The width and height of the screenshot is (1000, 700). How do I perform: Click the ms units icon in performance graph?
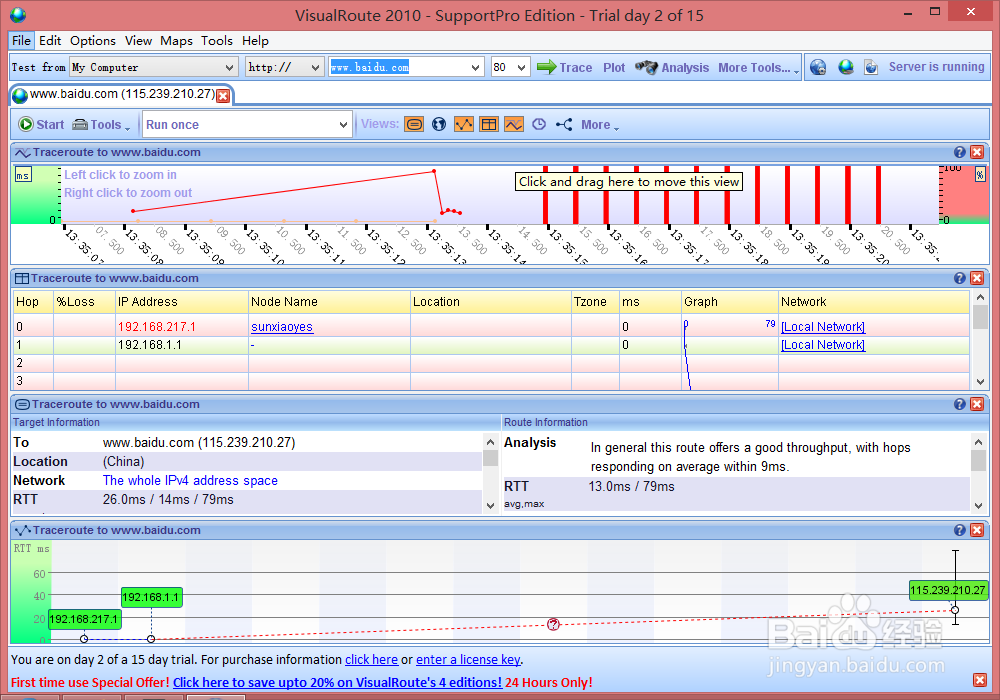point(23,175)
